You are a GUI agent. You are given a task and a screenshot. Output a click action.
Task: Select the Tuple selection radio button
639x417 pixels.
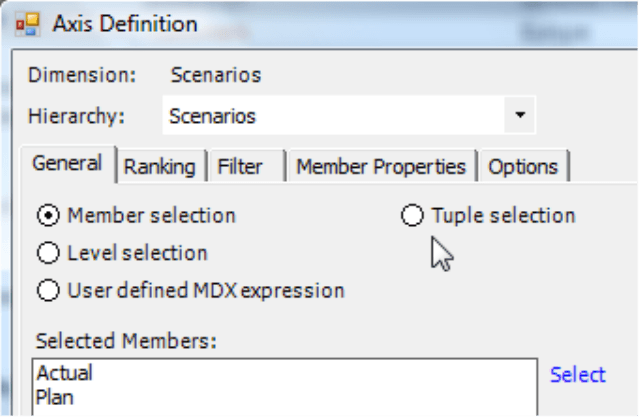pyautogui.click(x=412, y=215)
